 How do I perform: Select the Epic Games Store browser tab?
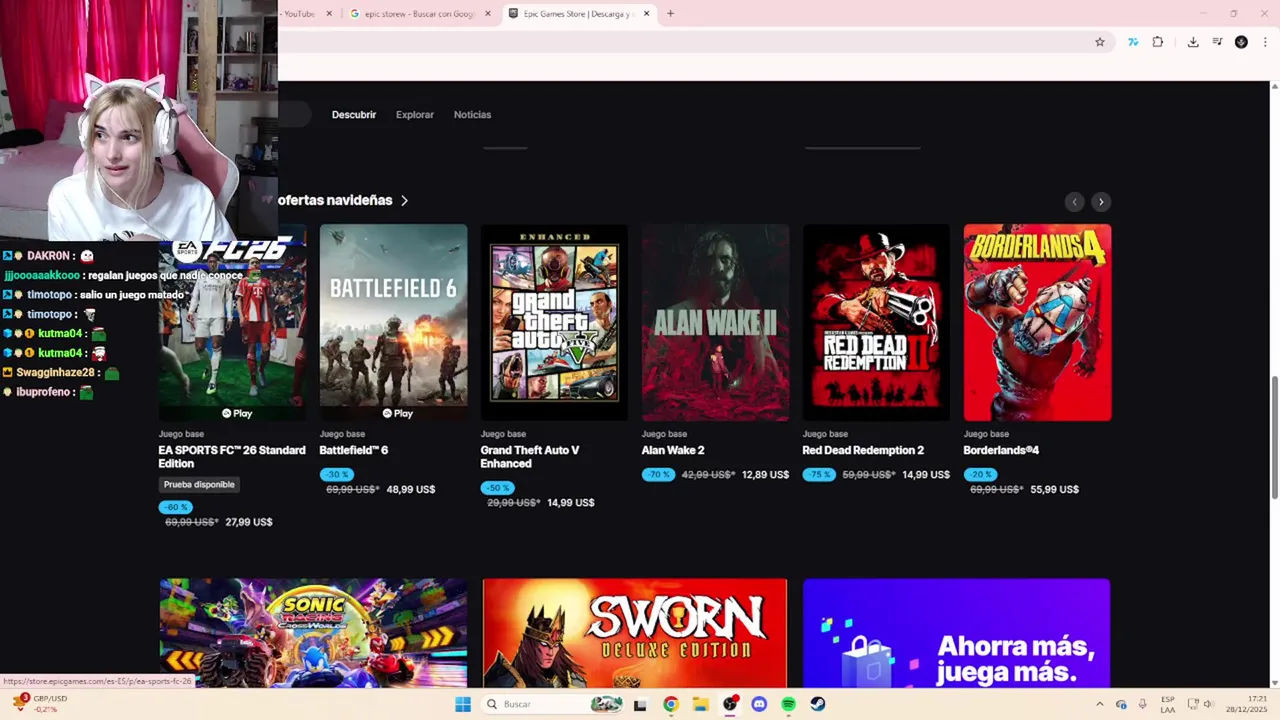pyautogui.click(x=579, y=14)
